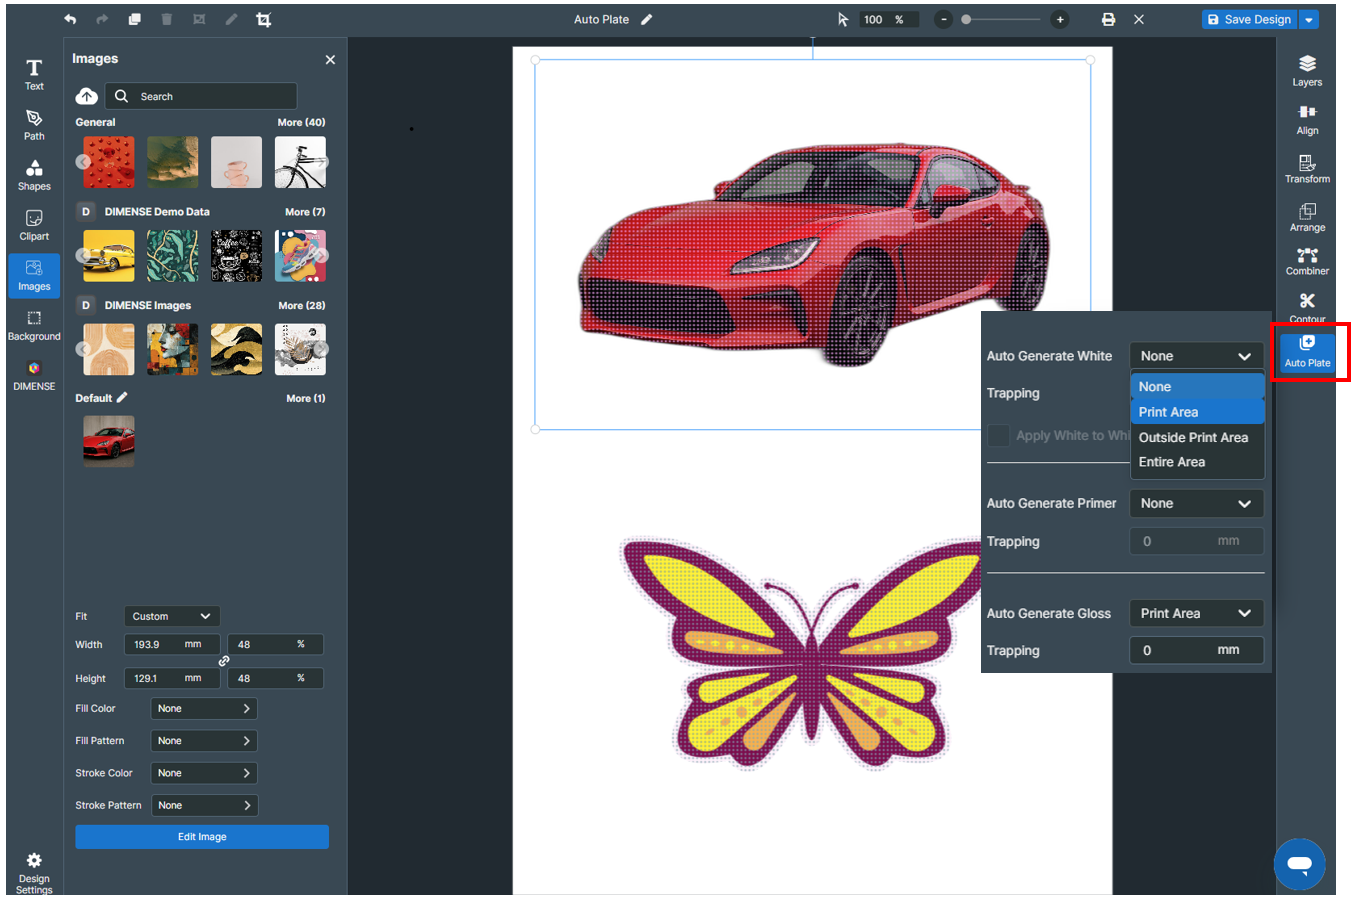Image resolution: width=1358 pixels, height=900 pixels.
Task: Open the Clipart library
Action: [34, 225]
